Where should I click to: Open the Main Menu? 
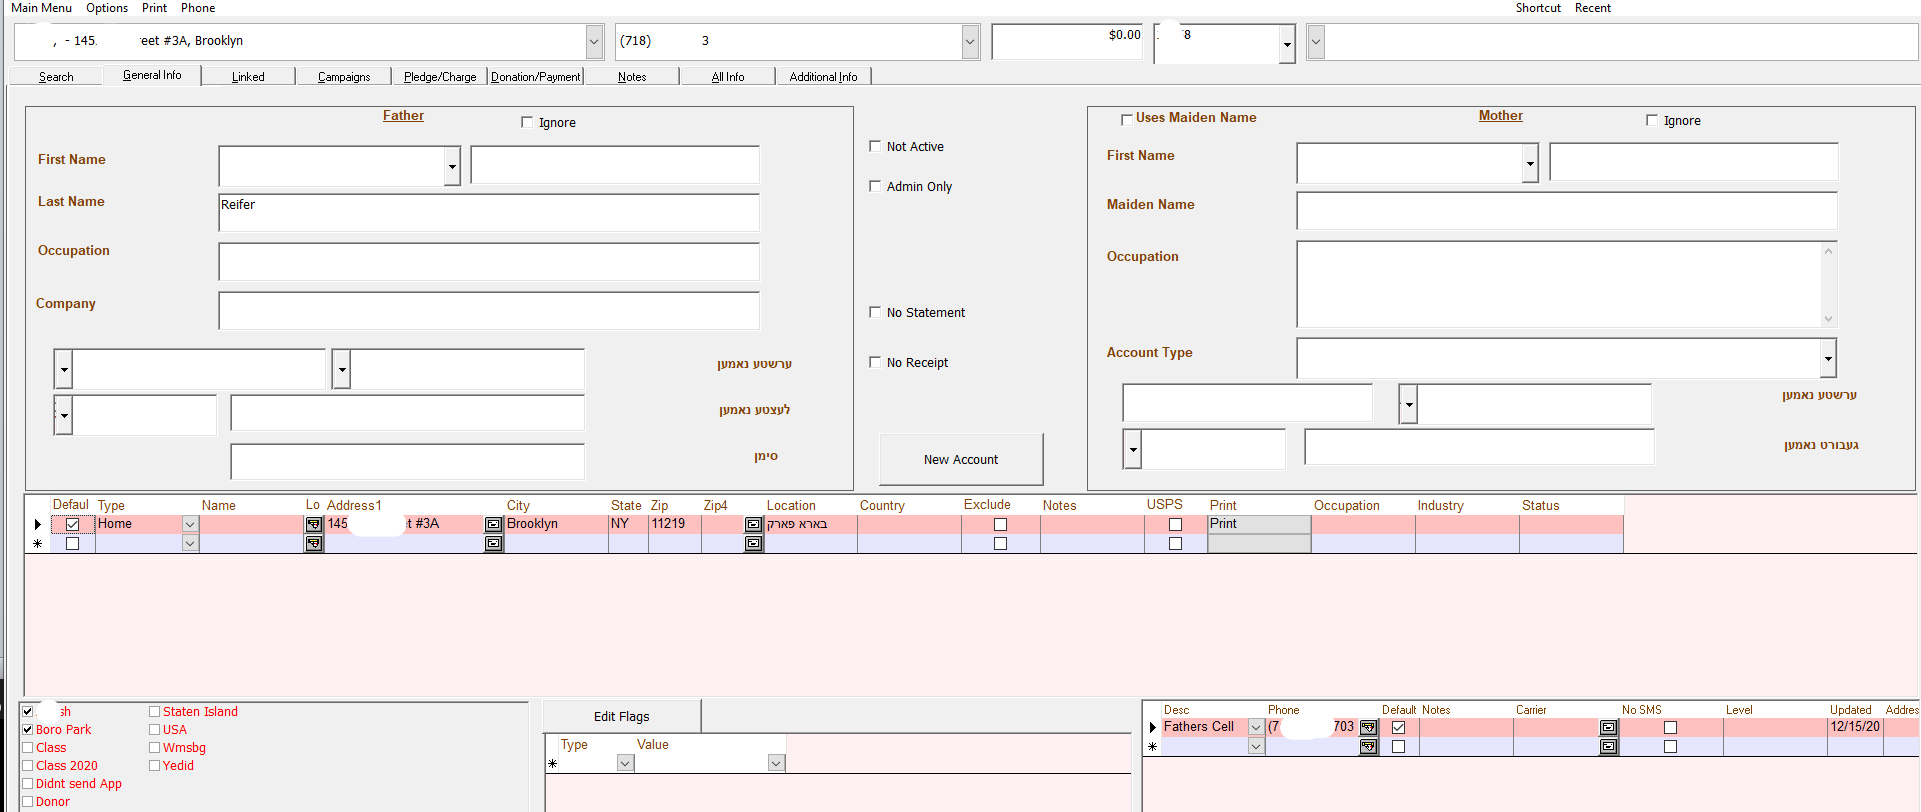point(41,8)
